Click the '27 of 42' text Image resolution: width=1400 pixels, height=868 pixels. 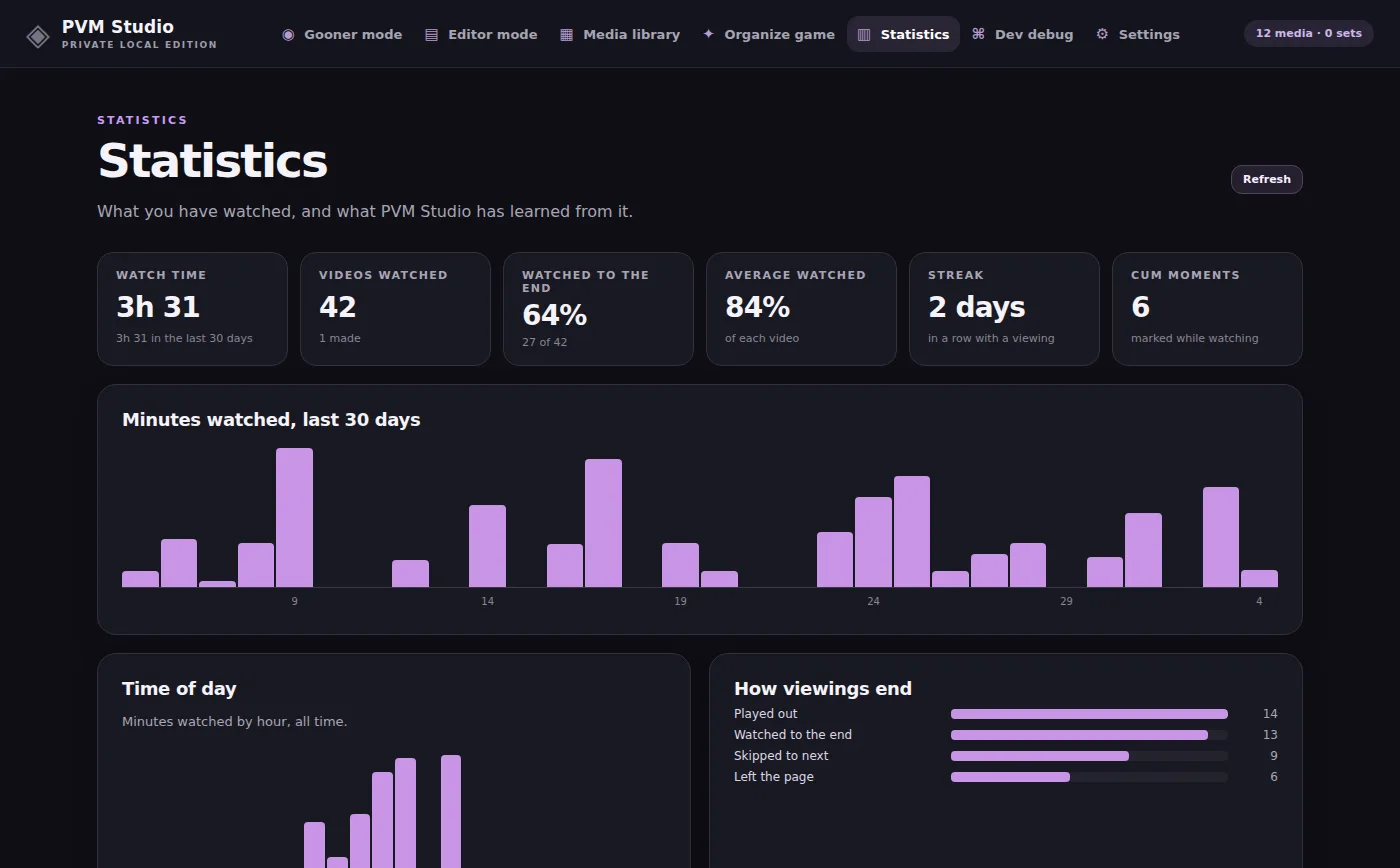point(544,342)
